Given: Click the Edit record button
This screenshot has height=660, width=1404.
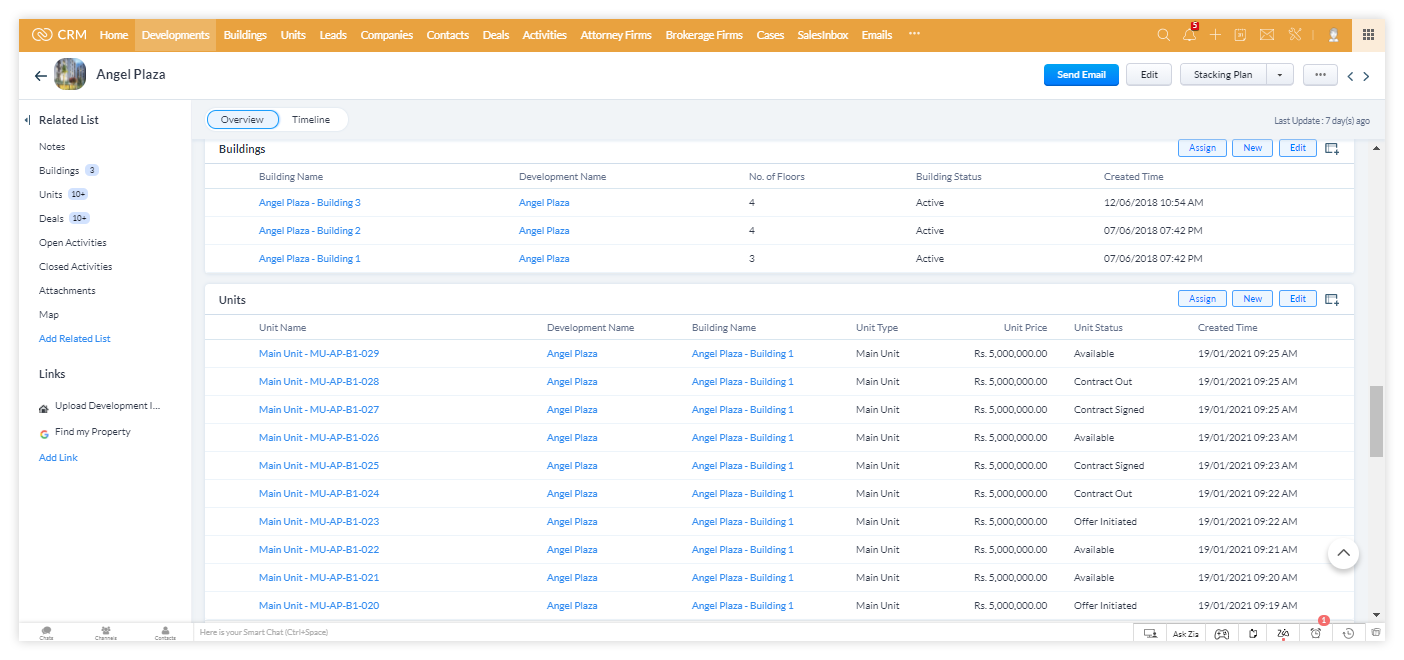Looking at the screenshot, I should click(x=1149, y=75).
